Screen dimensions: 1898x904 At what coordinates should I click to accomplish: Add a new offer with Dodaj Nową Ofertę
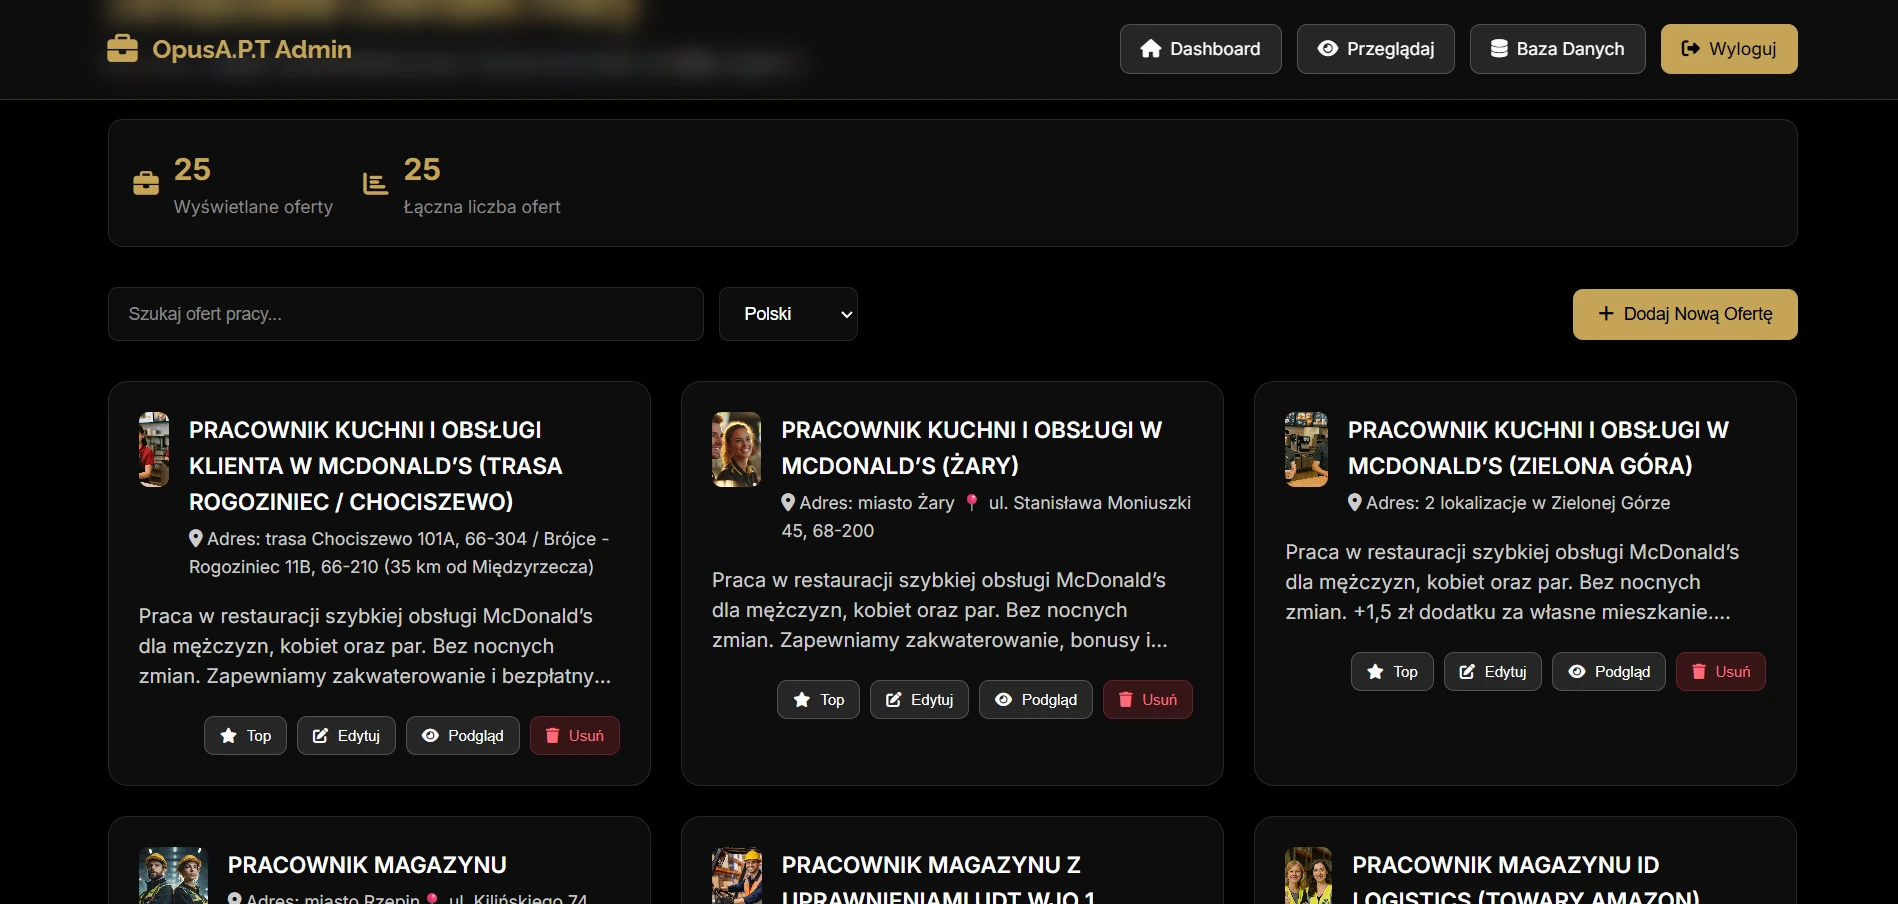pos(1685,314)
